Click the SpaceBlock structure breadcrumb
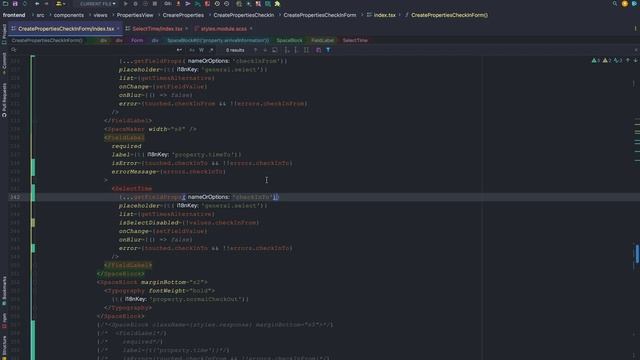 point(289,40)
